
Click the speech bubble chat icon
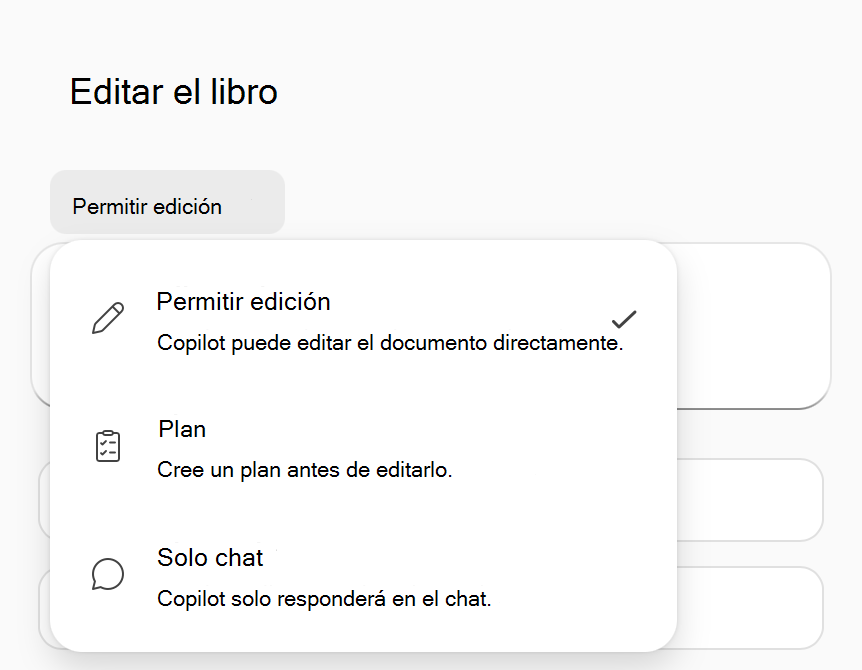point(108,574)
